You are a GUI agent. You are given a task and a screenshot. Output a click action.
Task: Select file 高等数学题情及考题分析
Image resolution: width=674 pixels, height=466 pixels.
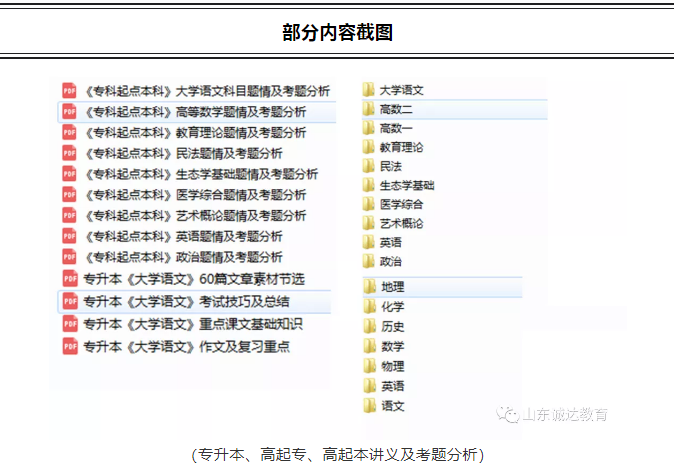click(197, 112)
